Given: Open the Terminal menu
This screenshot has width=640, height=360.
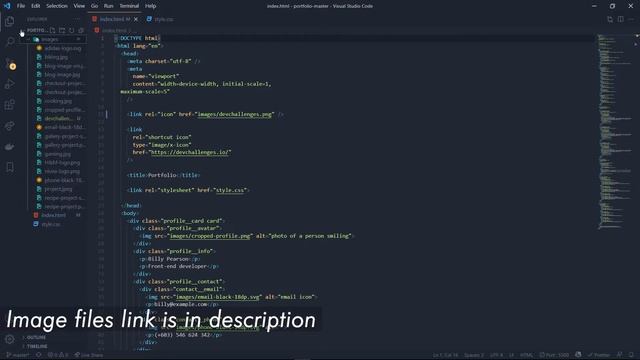Looking at the screenshot, I should (x=129, y=6).
